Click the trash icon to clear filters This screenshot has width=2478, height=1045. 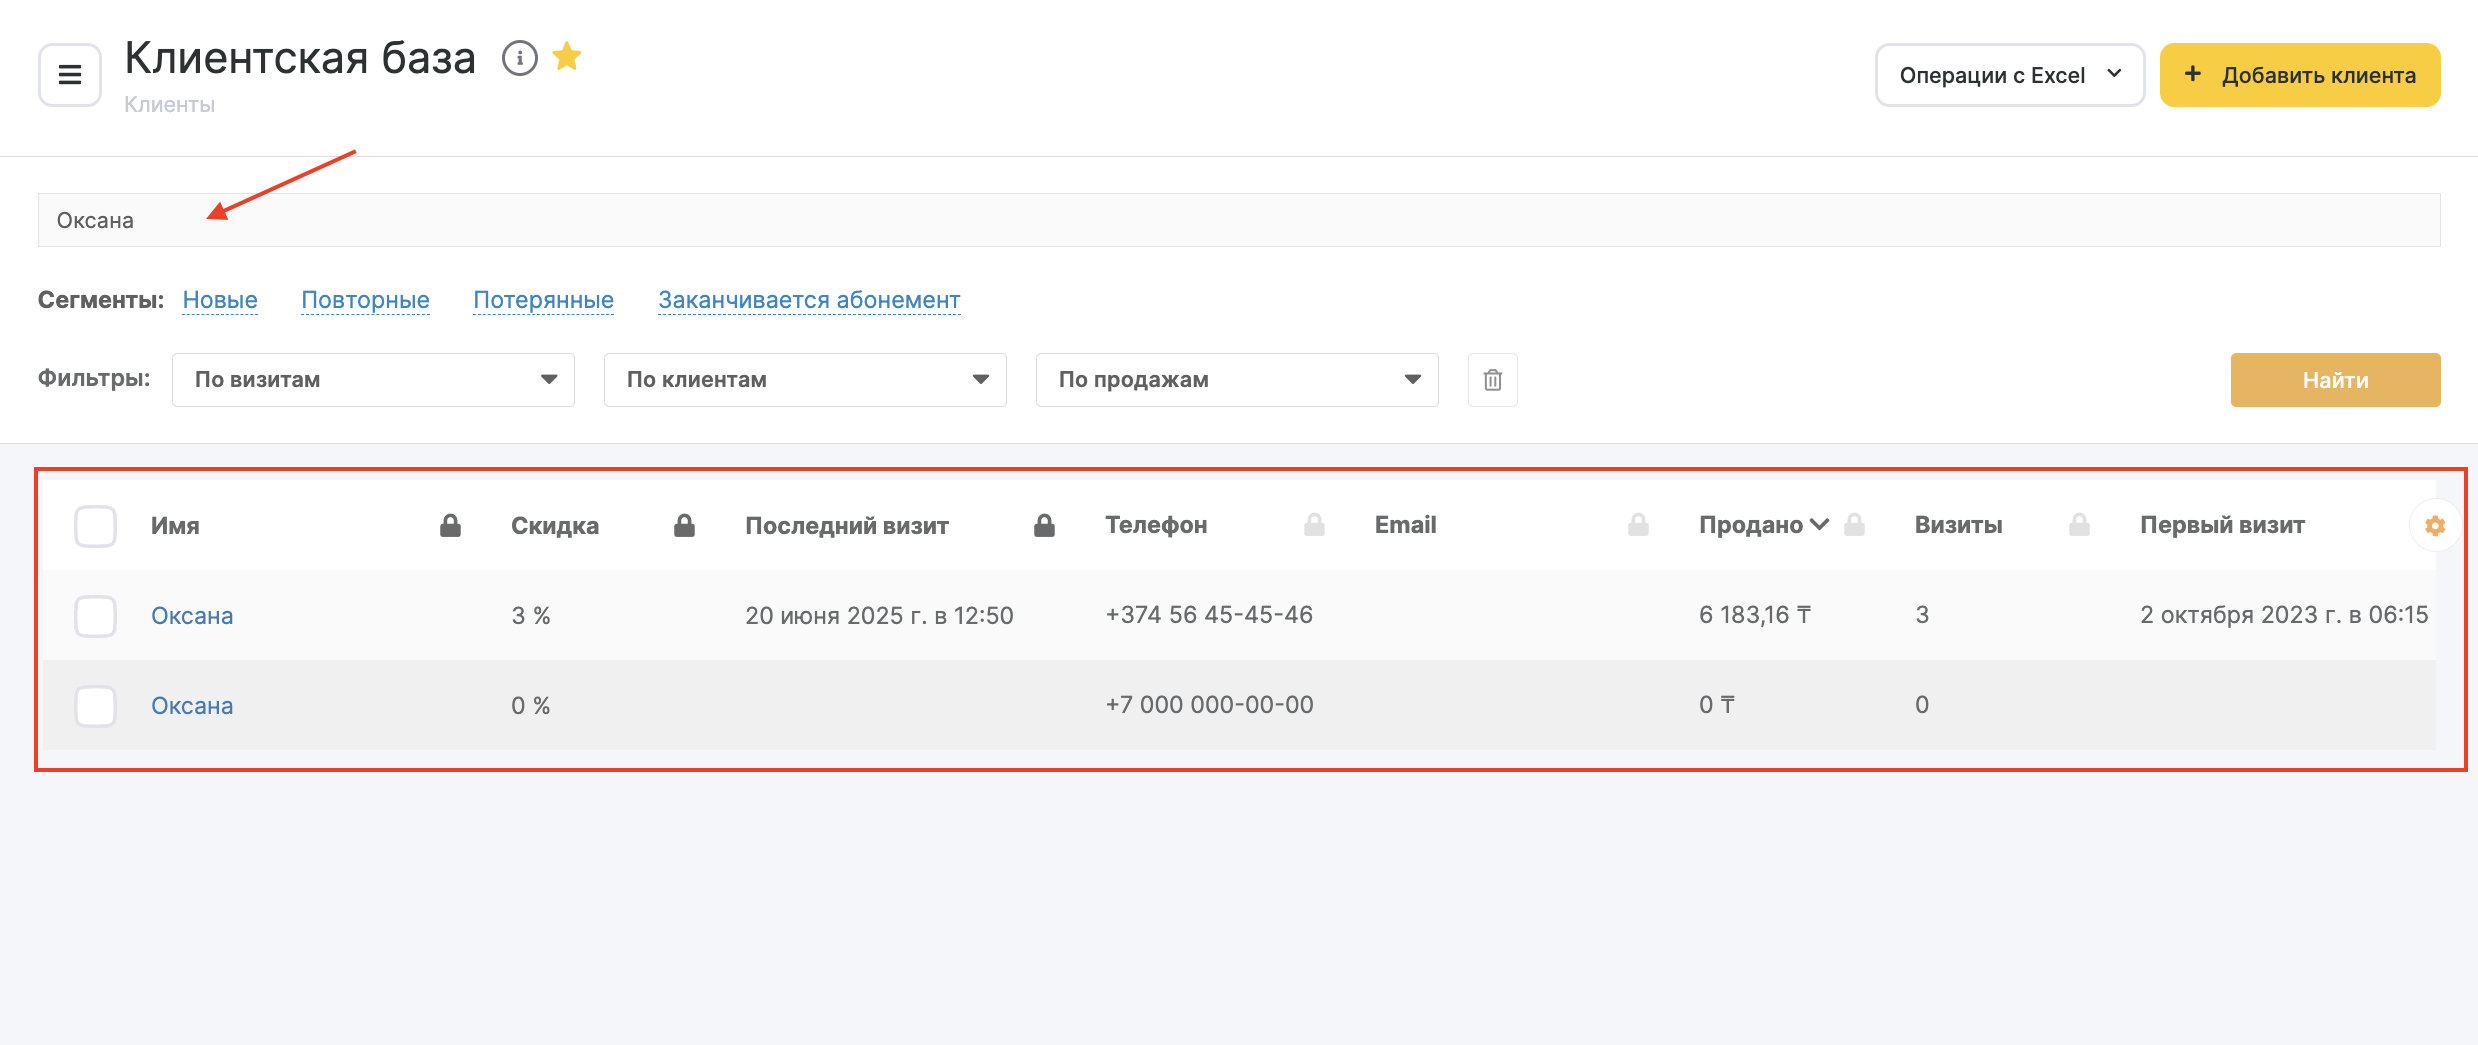point(1492,380)
